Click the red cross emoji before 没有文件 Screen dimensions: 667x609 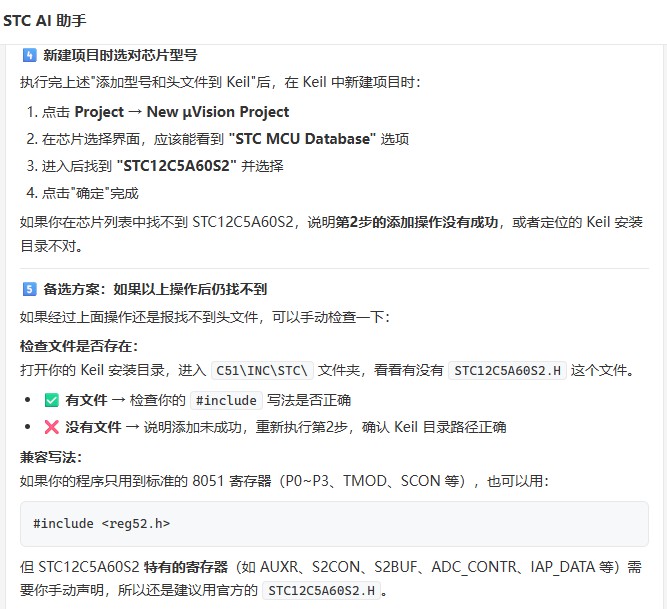[x=51, y=427]
